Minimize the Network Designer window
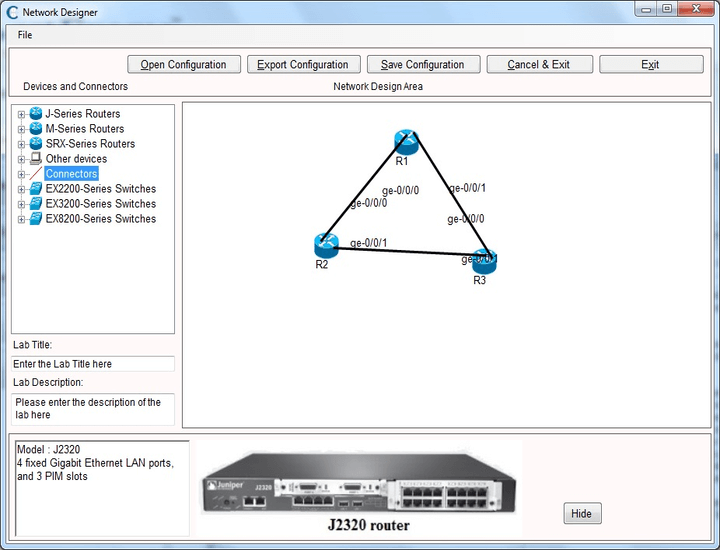 pyautogui.click(x=647, y=9)
